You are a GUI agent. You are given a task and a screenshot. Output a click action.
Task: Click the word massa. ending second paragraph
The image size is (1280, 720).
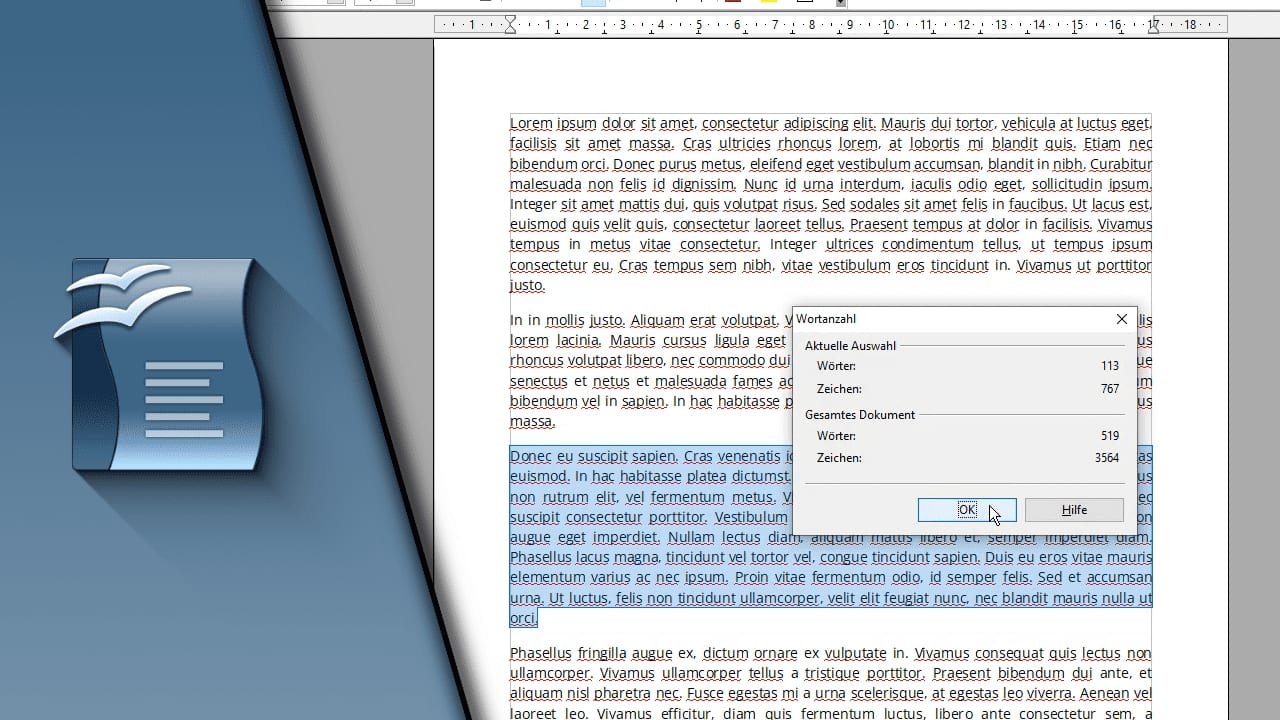click(x=532, y=422)
